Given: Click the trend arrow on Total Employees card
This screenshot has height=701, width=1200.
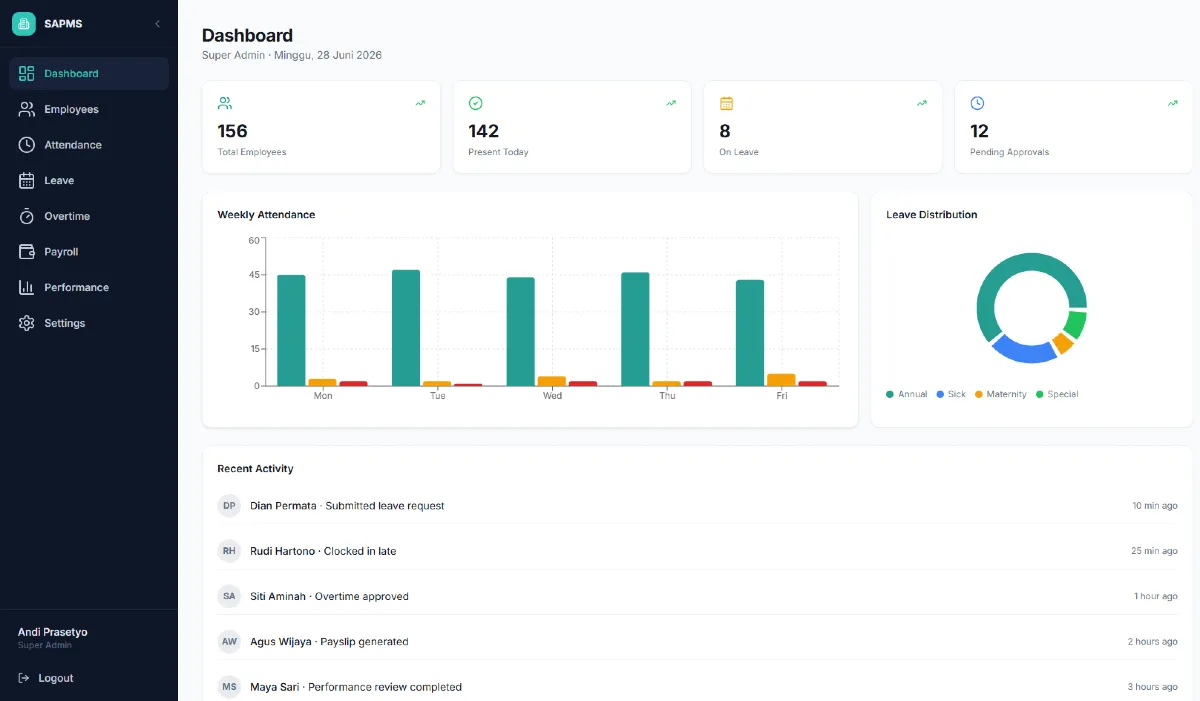Looking at the screenshot, I should (421, 103).
